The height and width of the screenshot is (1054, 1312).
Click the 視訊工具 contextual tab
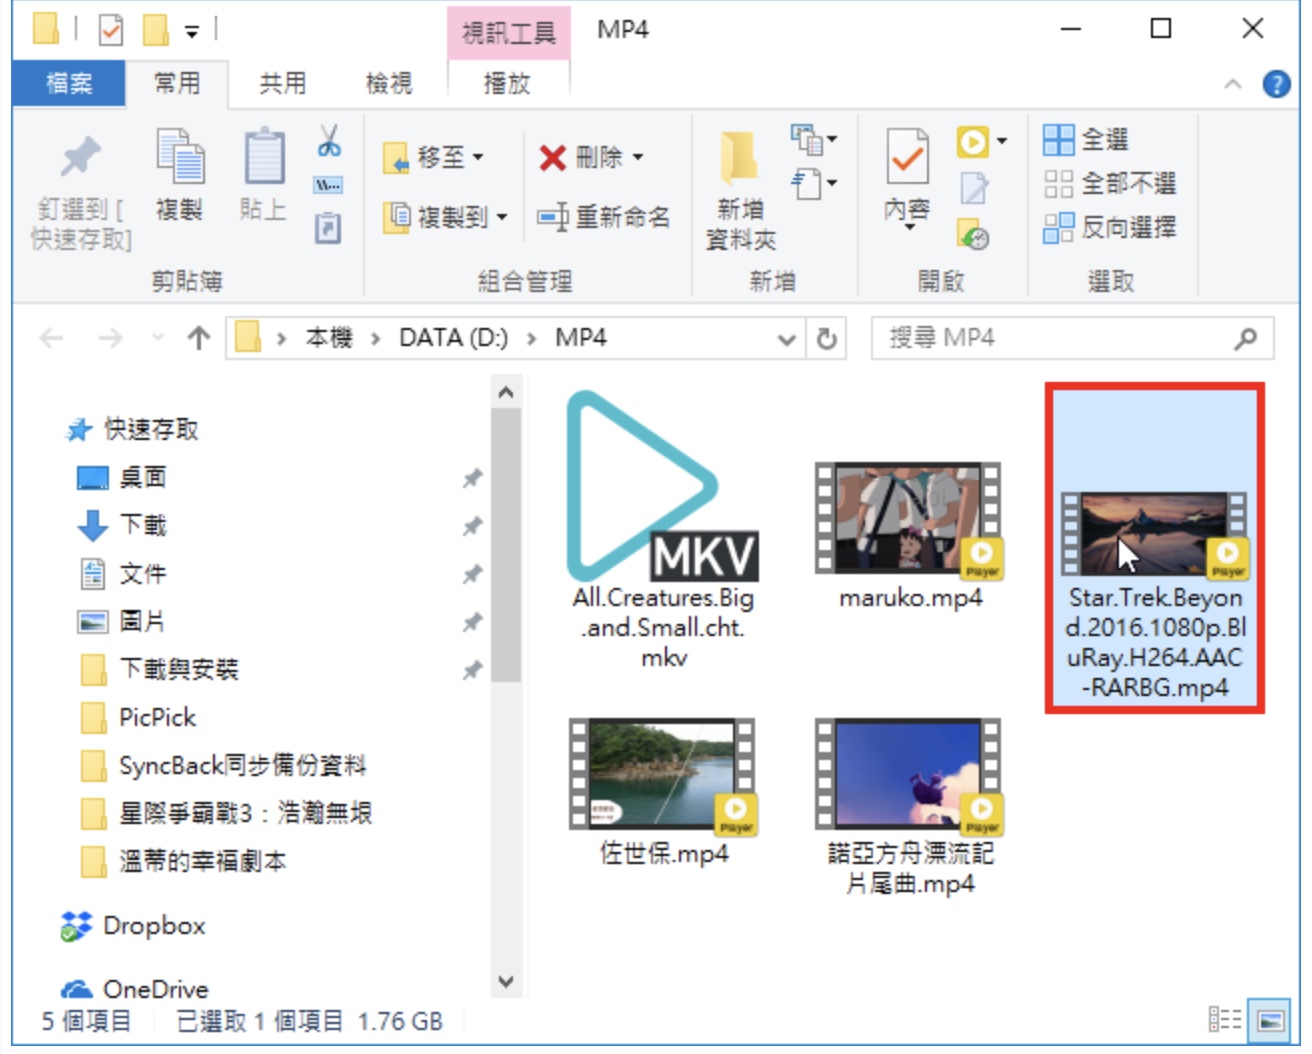[508, 33]
